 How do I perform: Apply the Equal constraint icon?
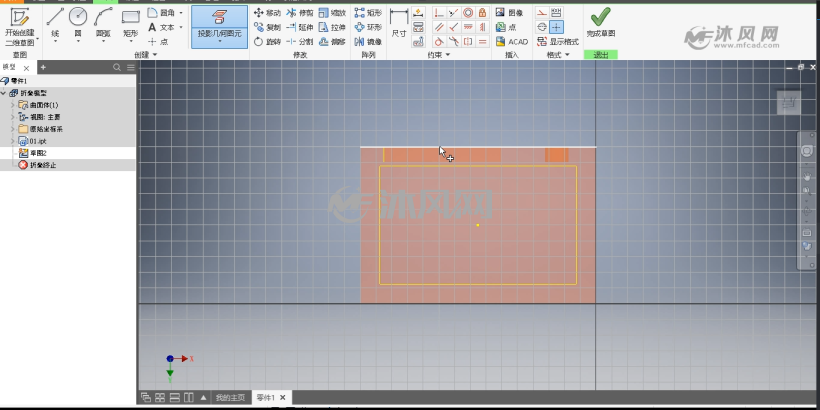point(483,41)
